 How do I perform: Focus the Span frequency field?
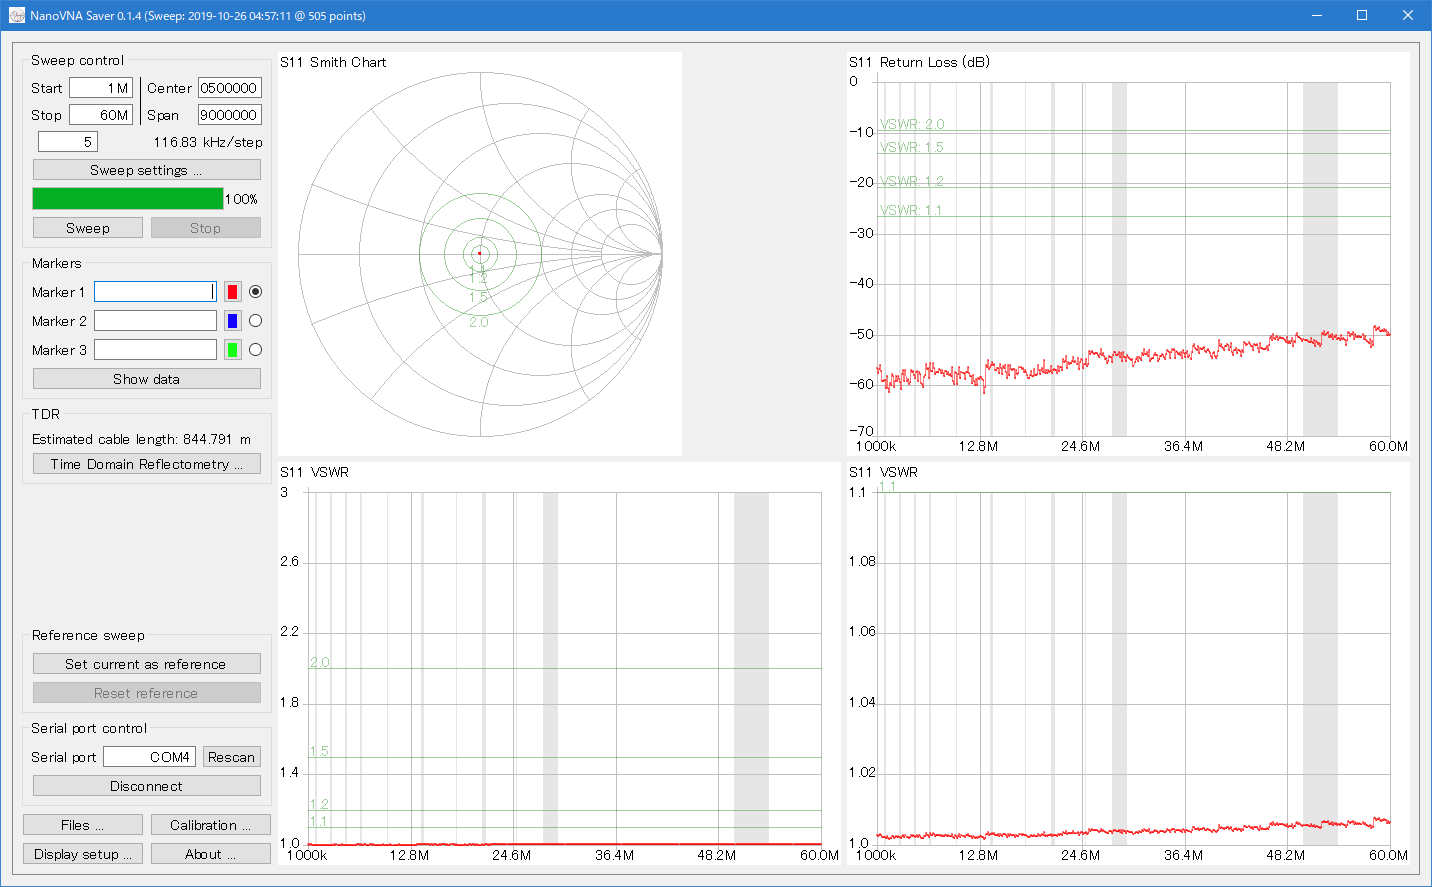(229, 115)
